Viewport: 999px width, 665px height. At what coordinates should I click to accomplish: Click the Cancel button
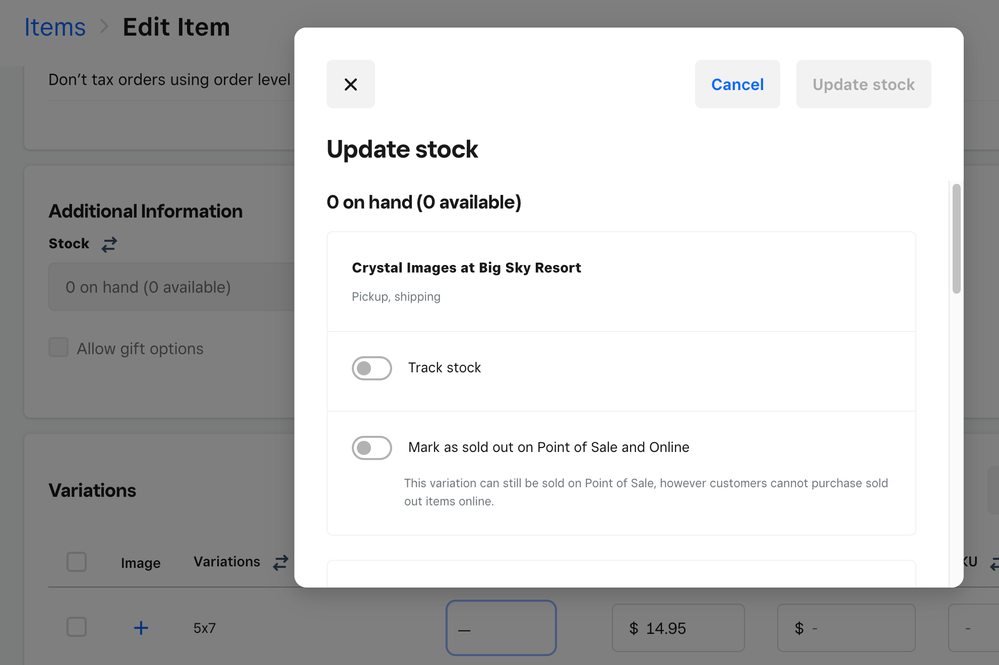point(737,84)
